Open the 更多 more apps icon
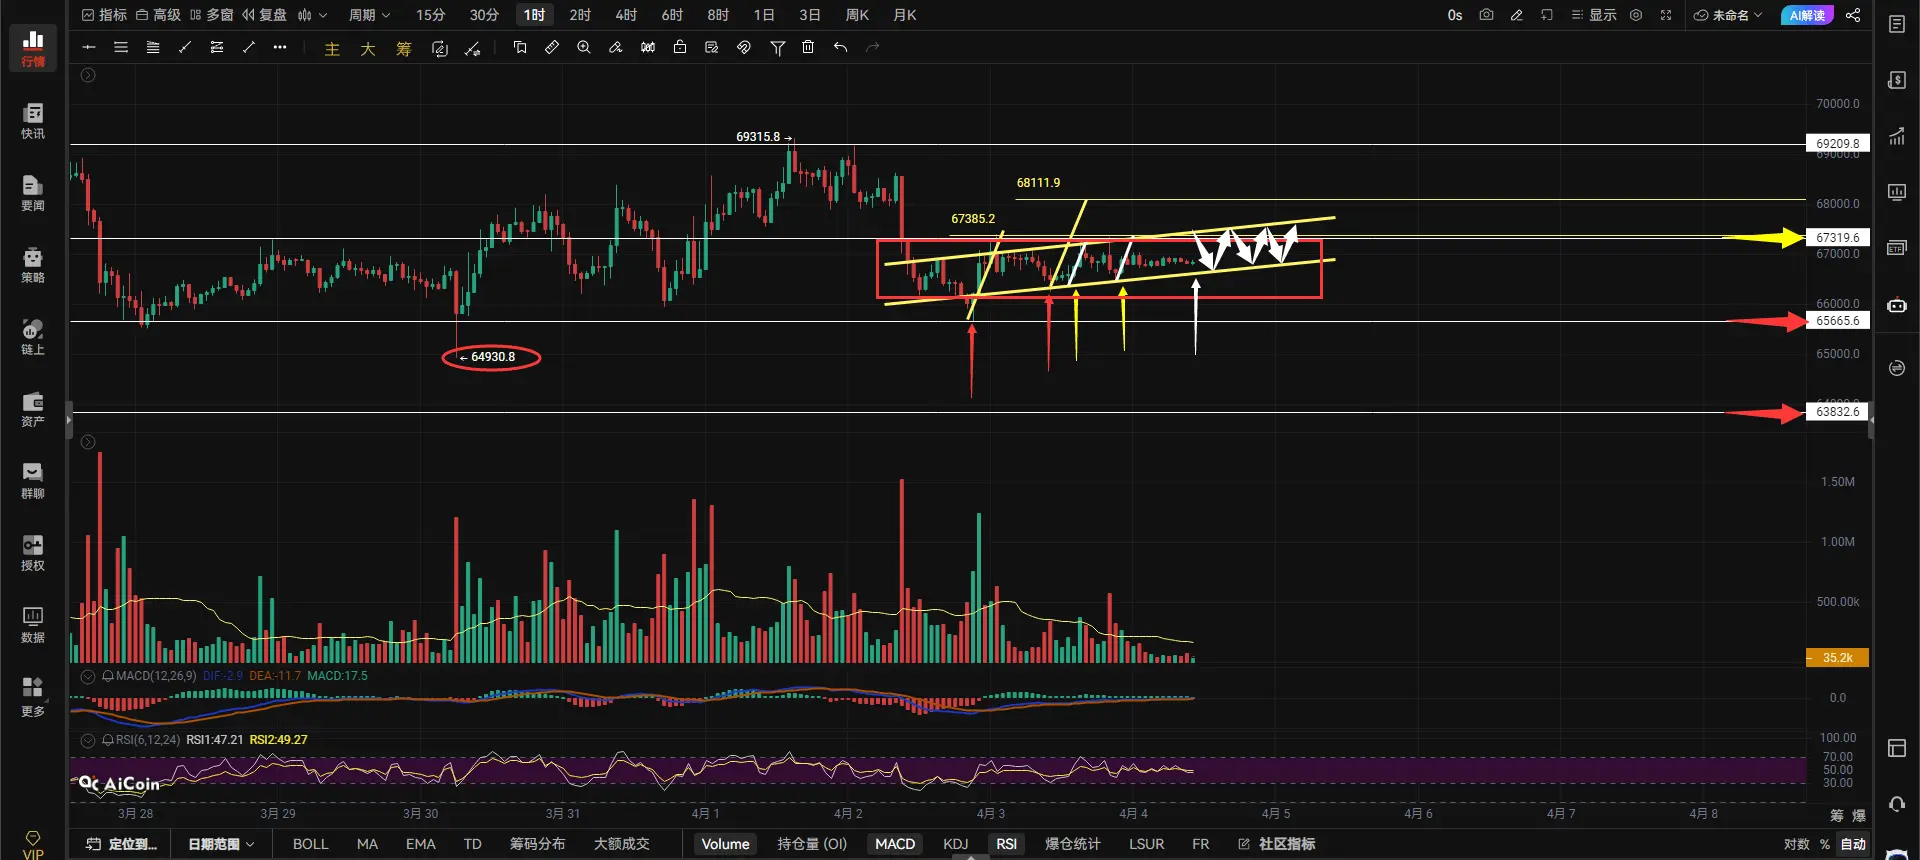This screenshot has height=860, width=1920. [x=33, y=697]
